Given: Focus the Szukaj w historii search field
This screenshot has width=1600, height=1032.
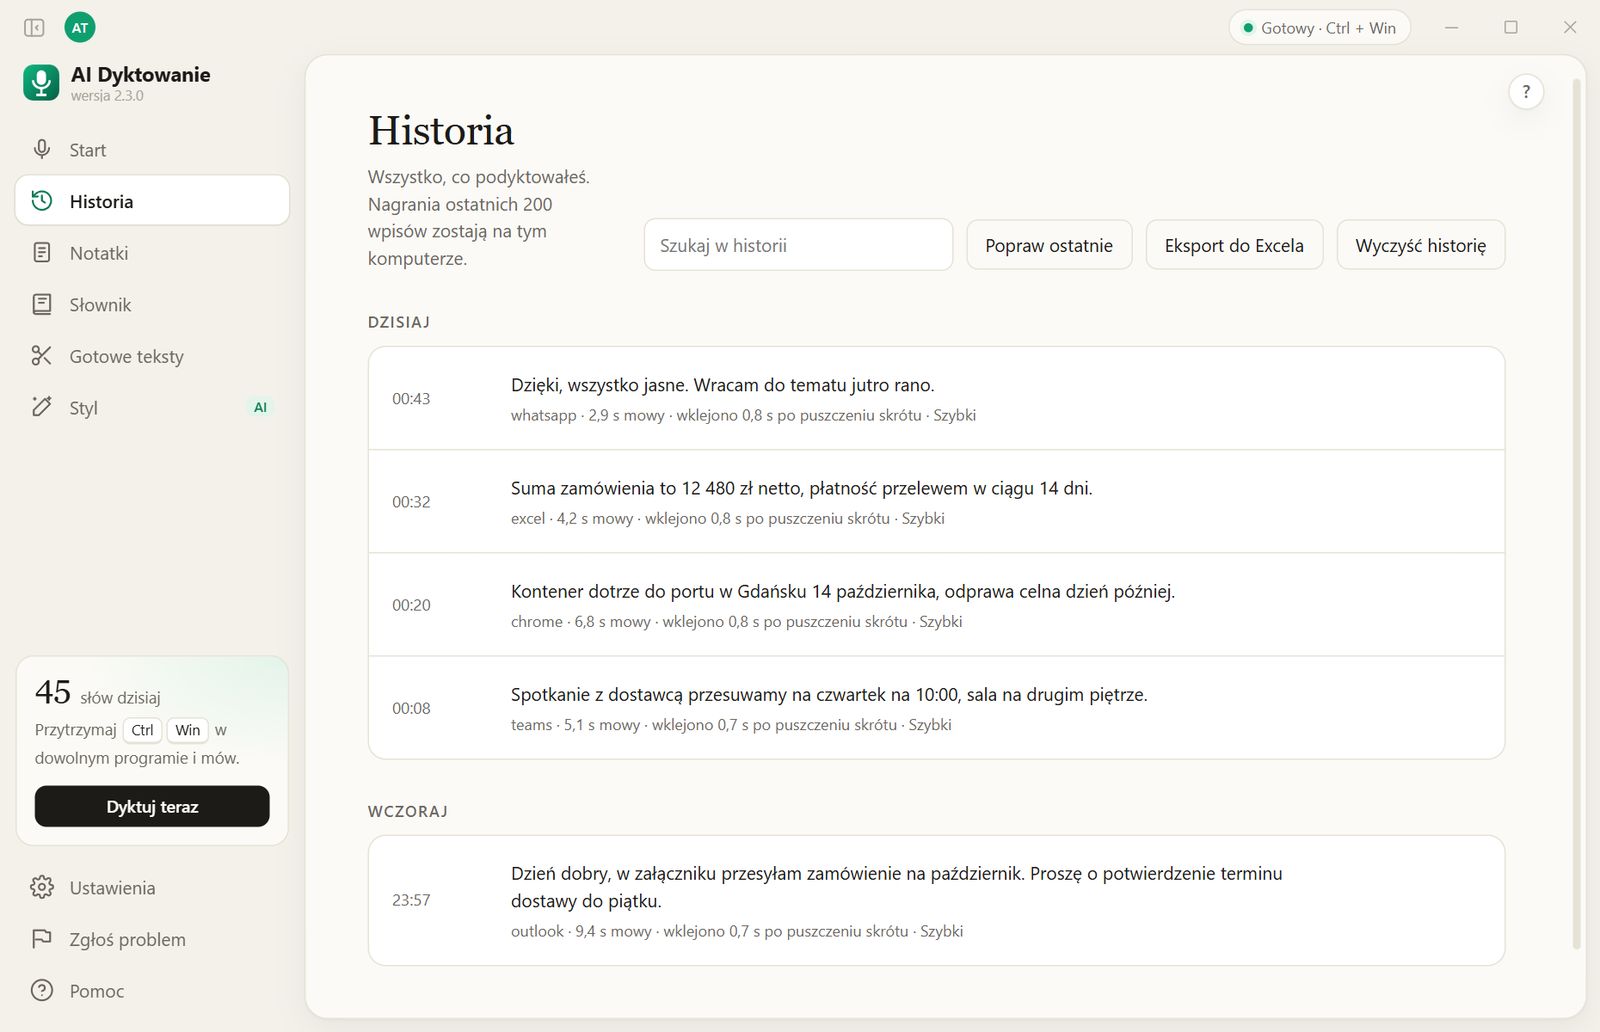Looking at the screenshot, I should pyautogui.click(x=798, y=245).
